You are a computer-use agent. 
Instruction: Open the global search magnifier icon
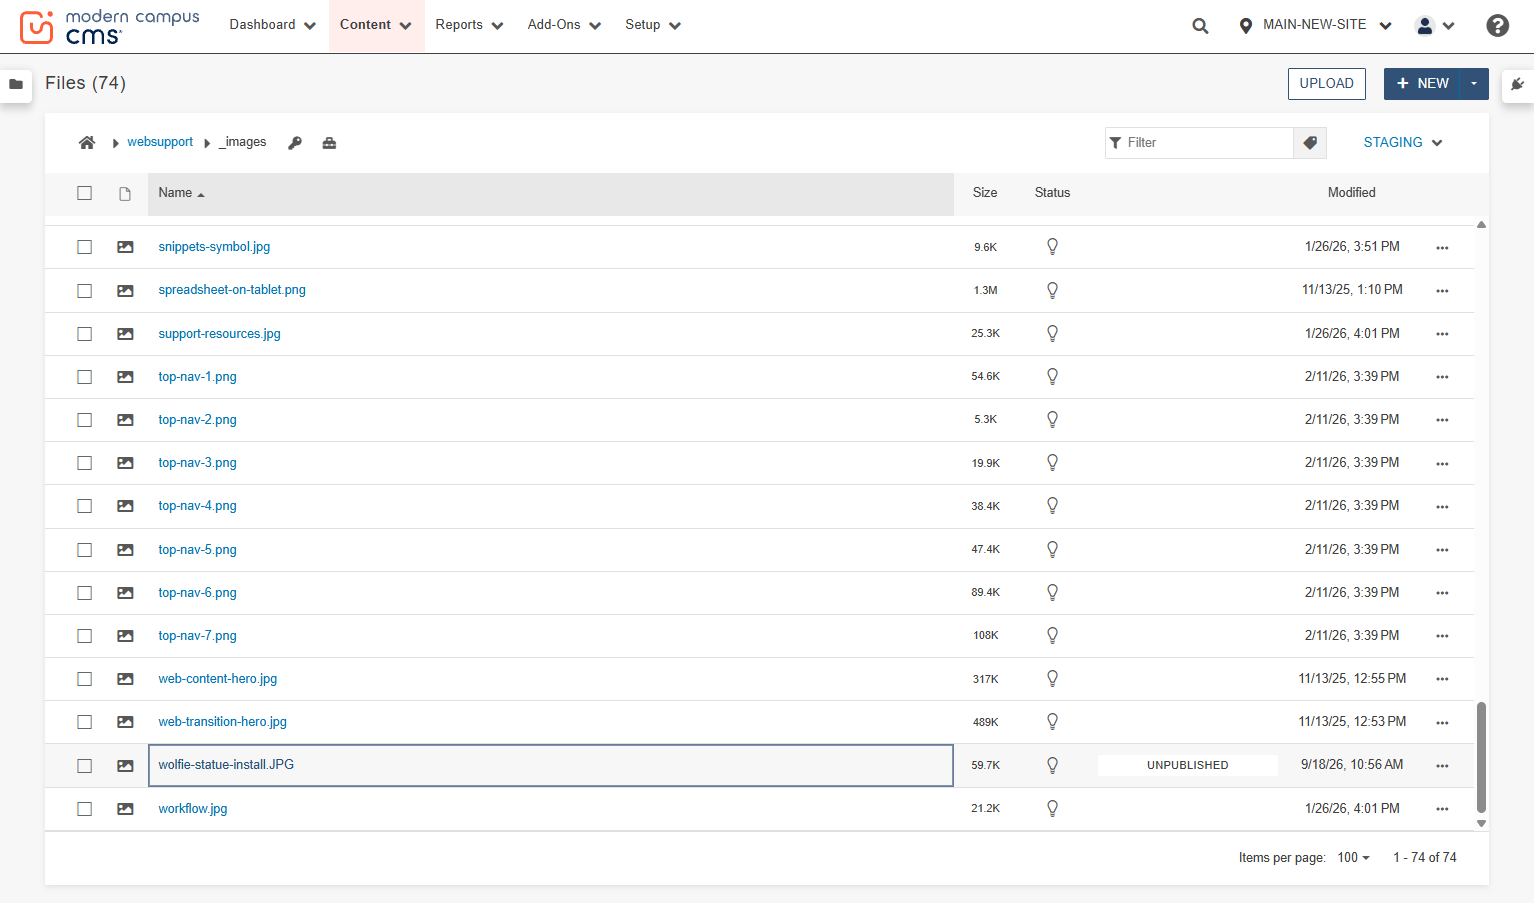[1200, 26]
